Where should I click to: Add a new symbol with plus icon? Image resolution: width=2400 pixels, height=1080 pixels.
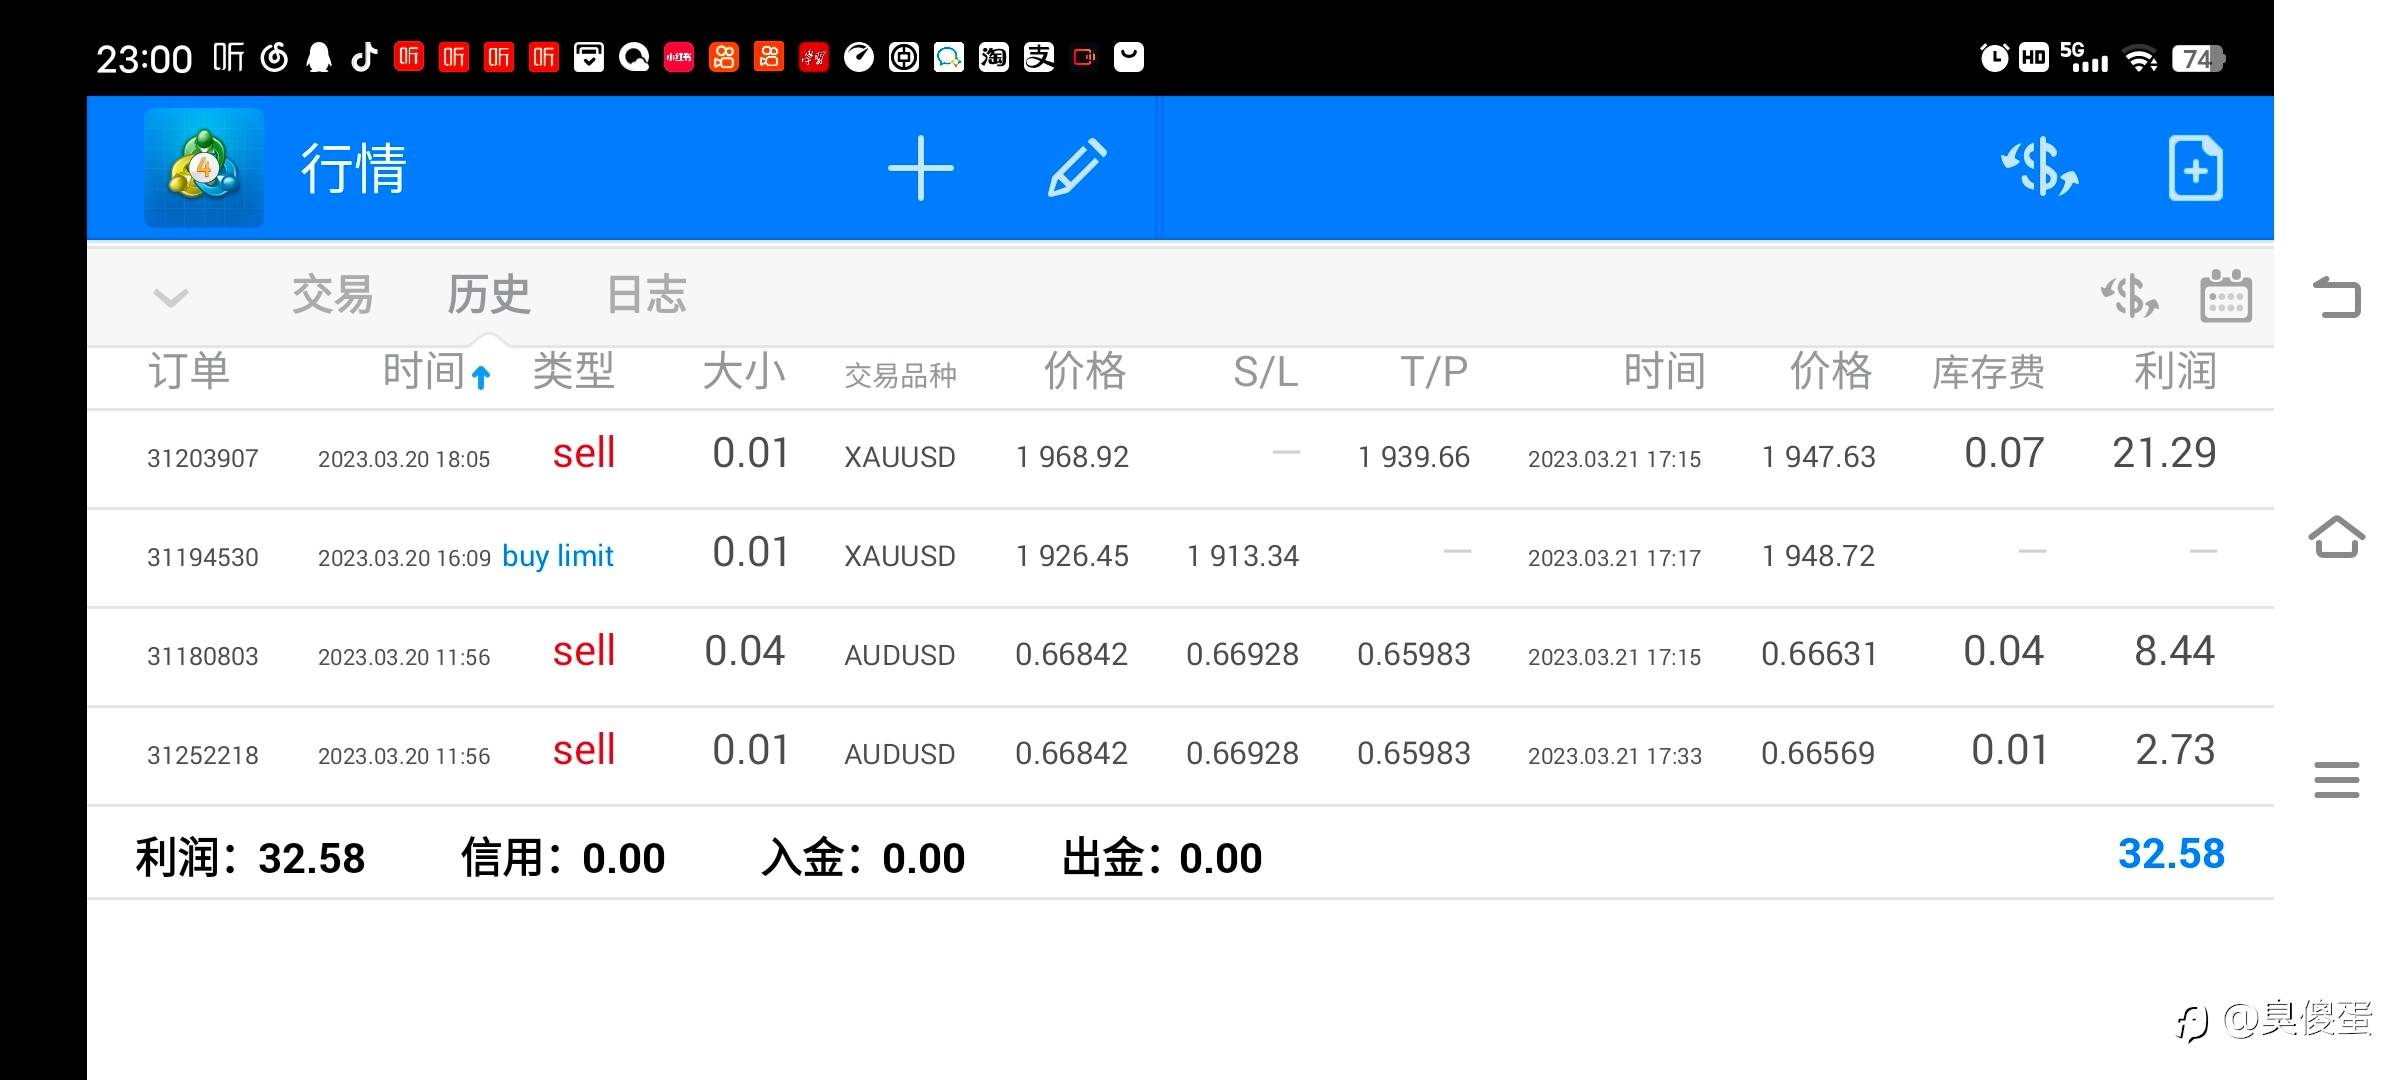coord(920,168)
